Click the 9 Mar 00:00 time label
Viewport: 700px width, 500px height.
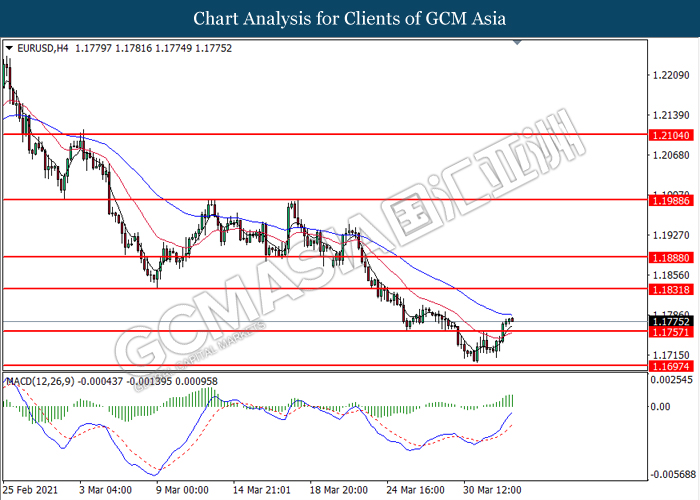(x=181, y=491)
